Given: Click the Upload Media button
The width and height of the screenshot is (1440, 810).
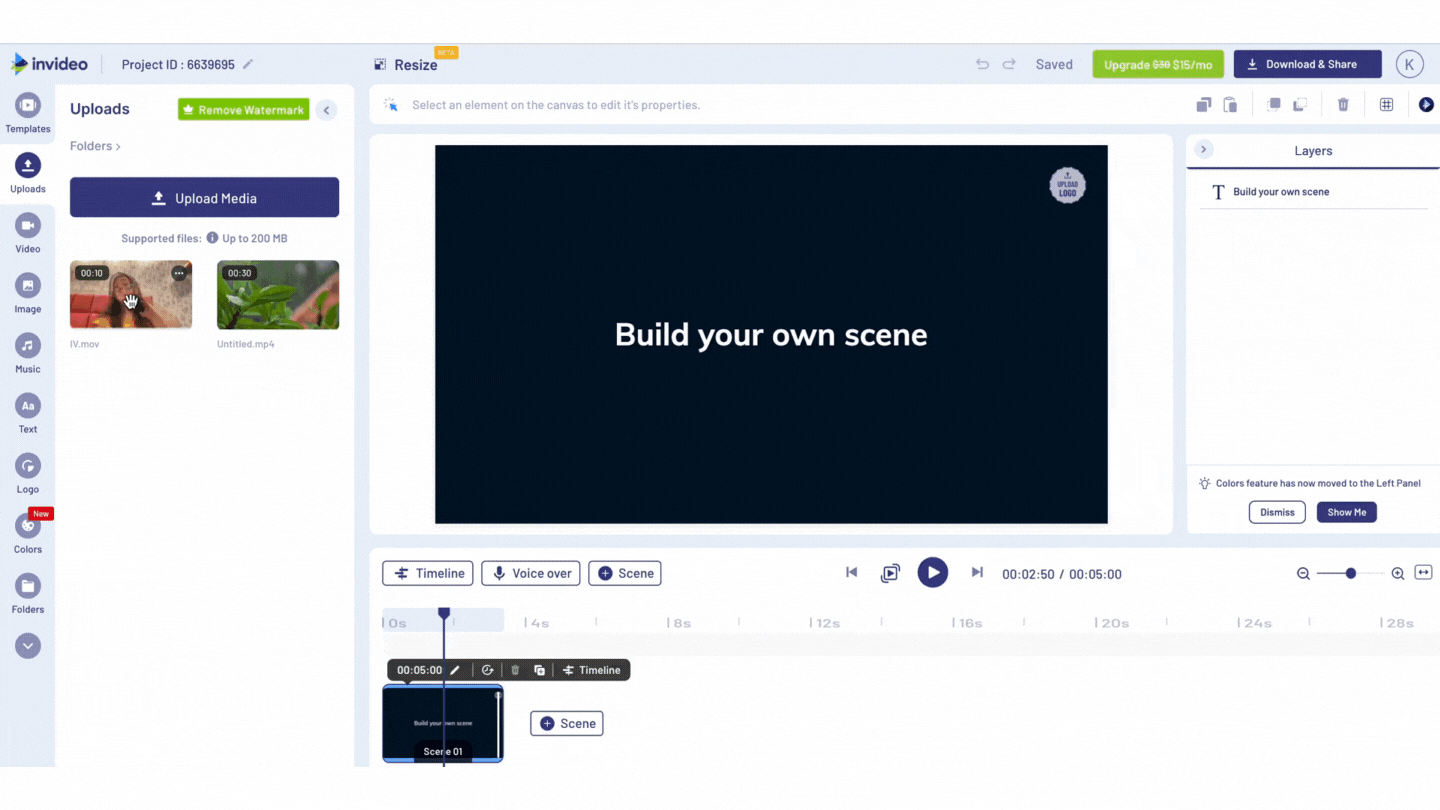Looking at the screenshot, I should (x=204, y=198).
